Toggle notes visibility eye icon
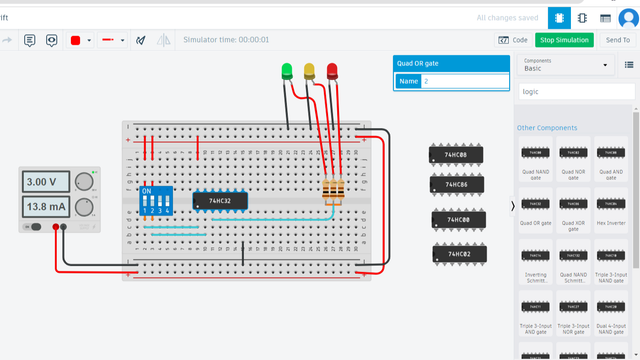Viewport: 640px width, 360px height. (51, 40)
